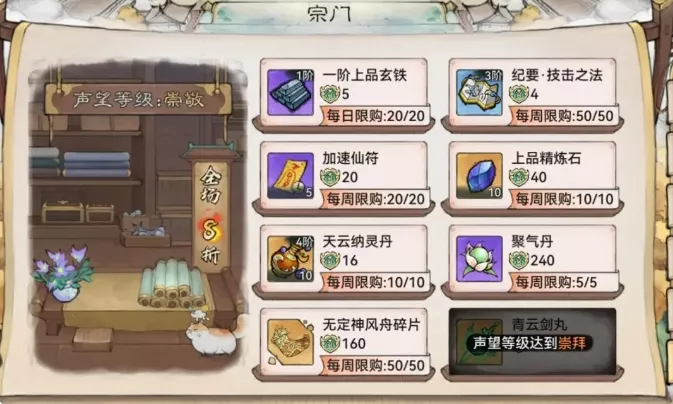This screenshot has width=673, height=404.
Task: Select the 一阶上品玄铁 iron ingot icon
Action: click(291, 93)
